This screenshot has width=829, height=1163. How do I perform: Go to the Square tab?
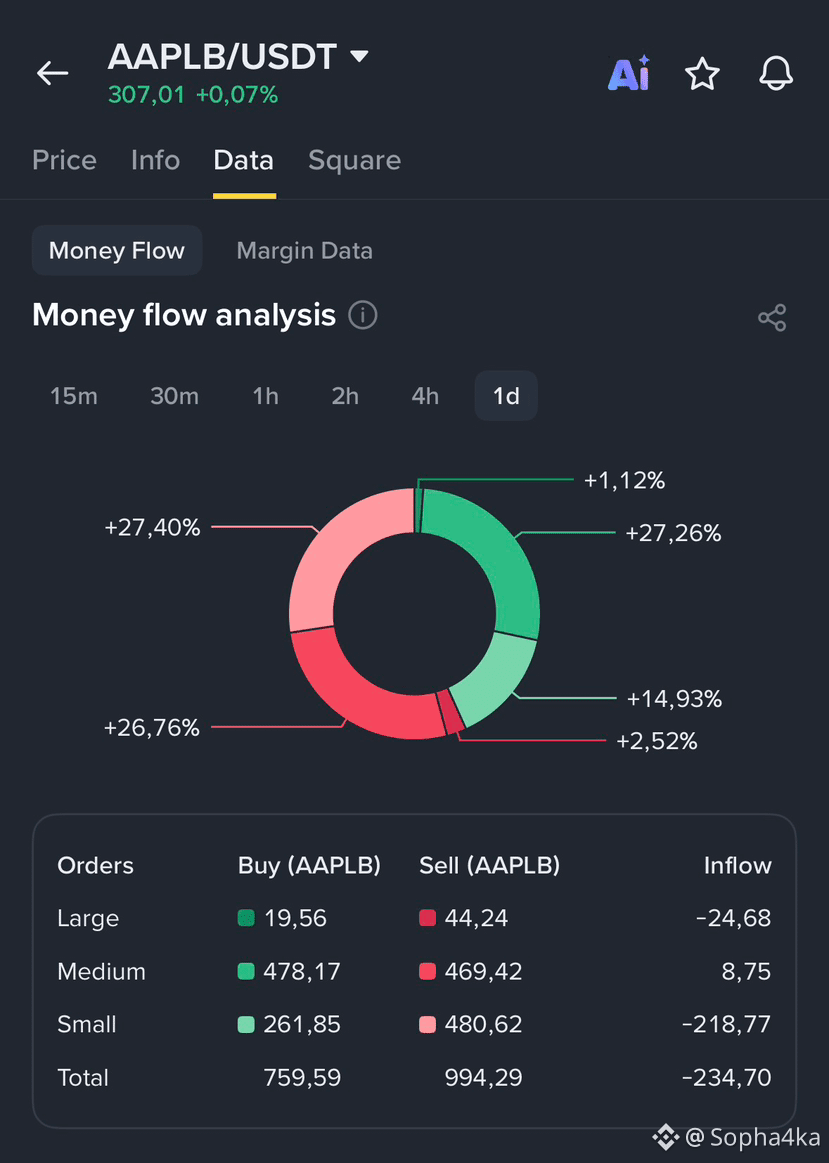pos(354,160)
